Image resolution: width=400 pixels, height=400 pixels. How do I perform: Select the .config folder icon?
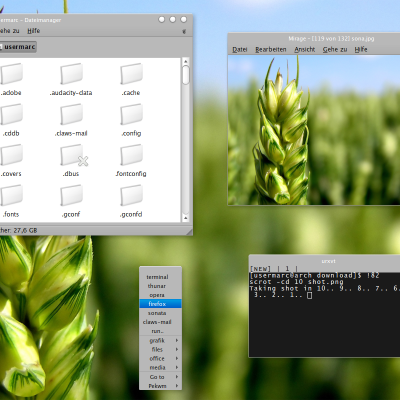coord(131,114)
